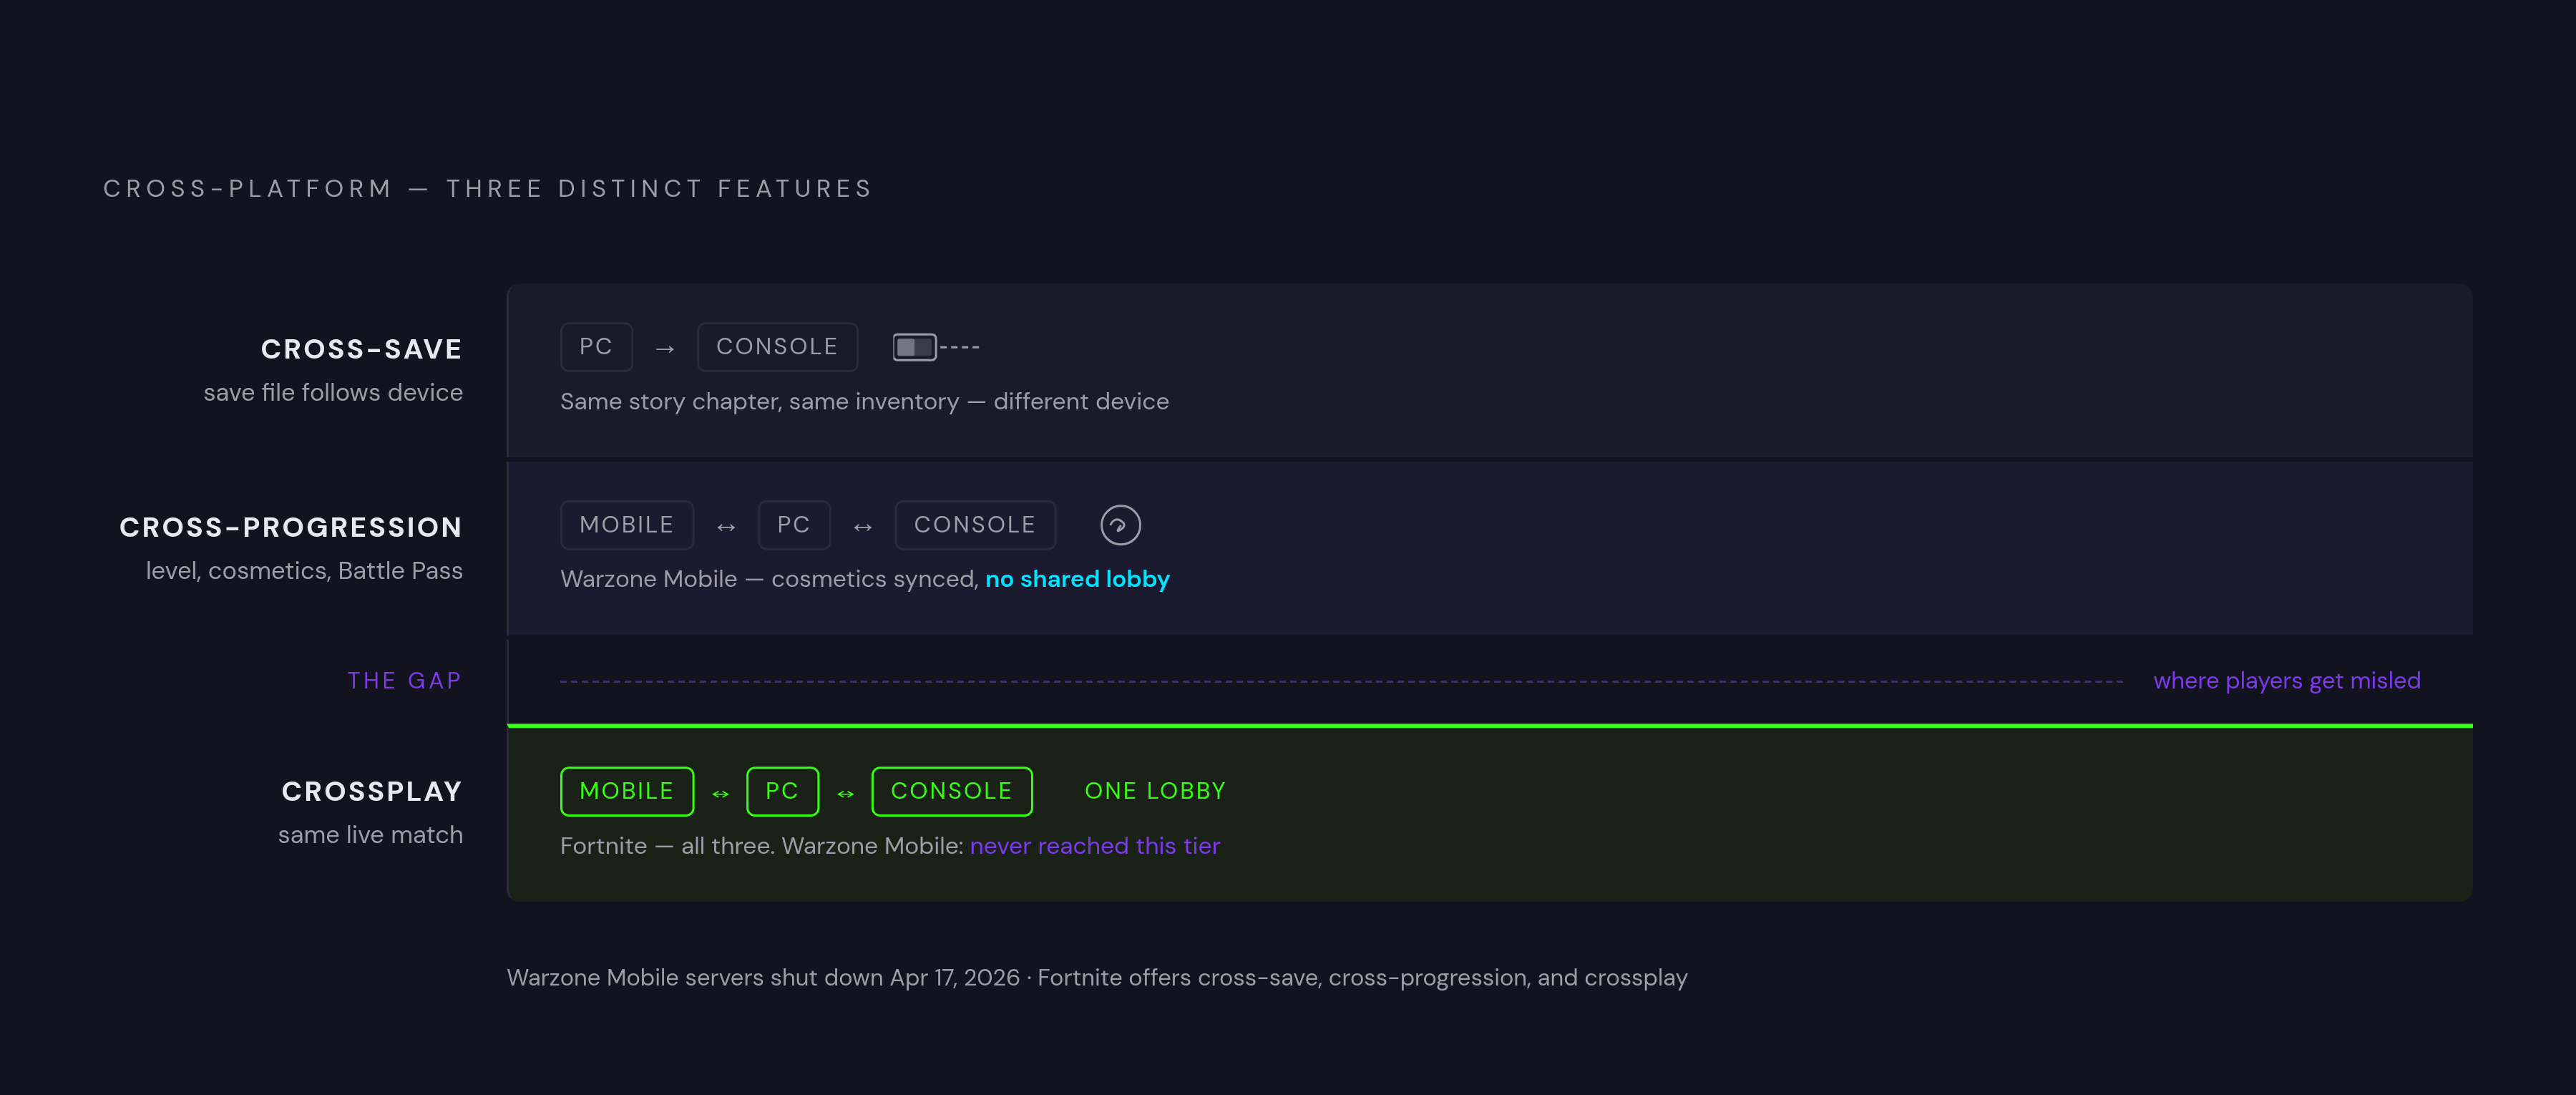Click the circular sync icon in the Cross-Progression row

pos(1120,525)
